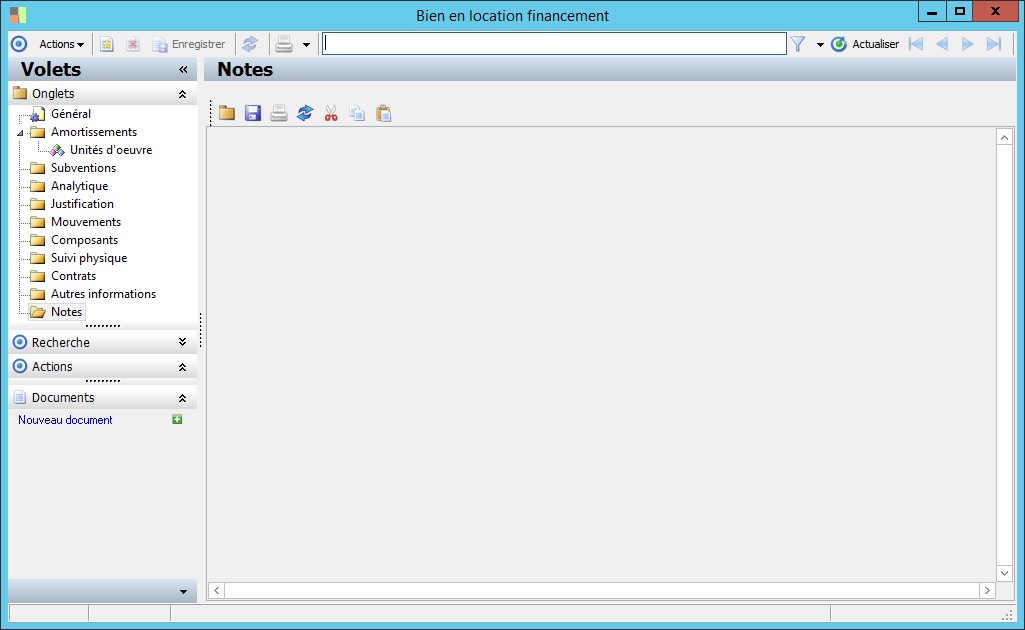
Task: Open the dropdown arrow at Volets panel bottom
Action: click(183, 592)
